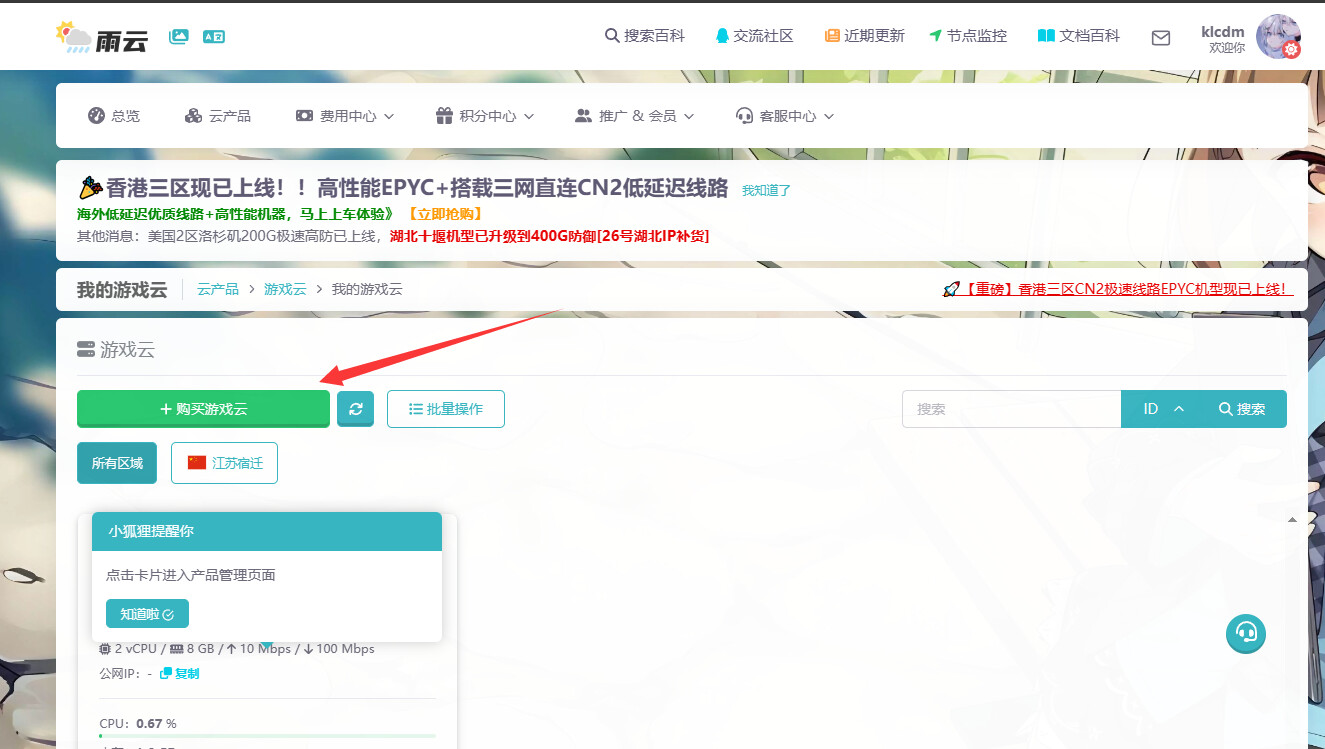Click 游戏云 in the breadcrumb
1325x749 pixels.
(x=285, y=289)
